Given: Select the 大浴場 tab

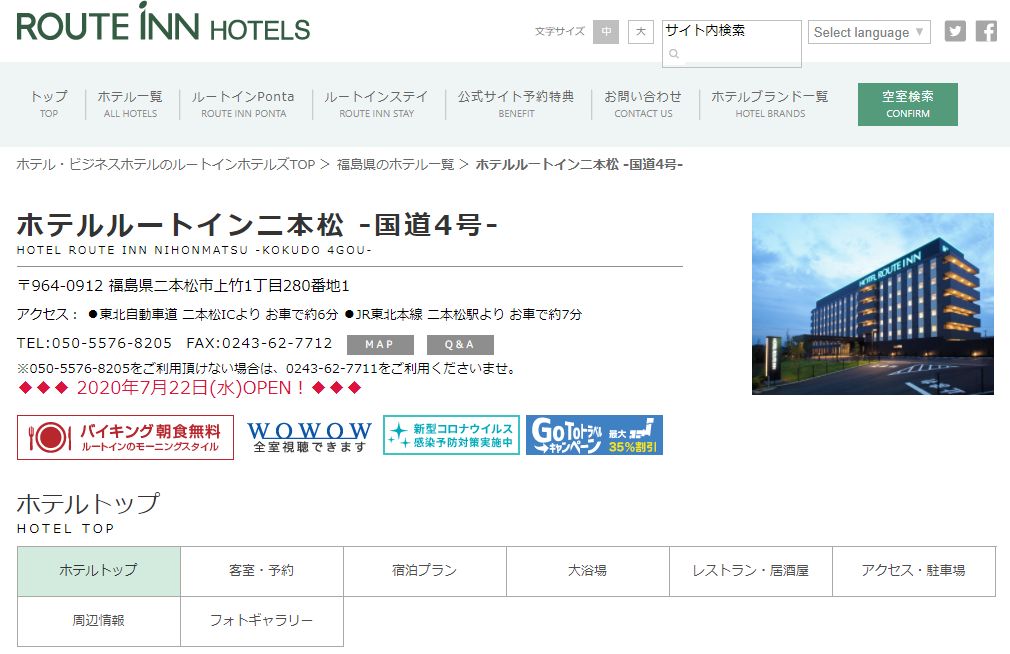Looking at the screenshot, I should tap(587, 571).
